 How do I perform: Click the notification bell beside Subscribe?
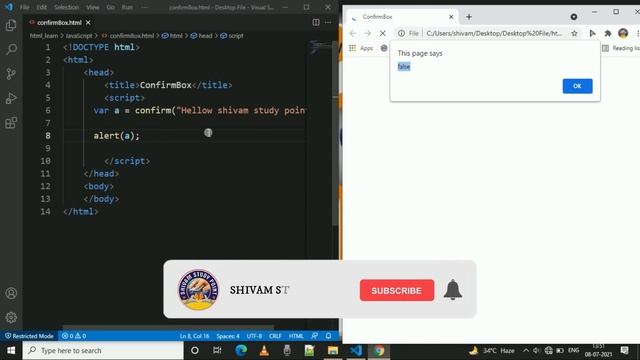[453, 290]
